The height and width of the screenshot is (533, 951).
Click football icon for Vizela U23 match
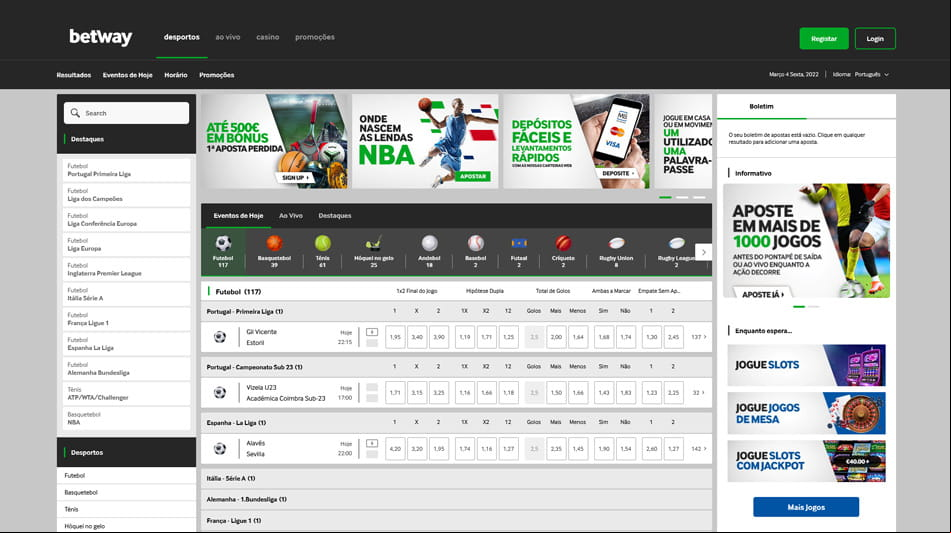tap(220, 392)
